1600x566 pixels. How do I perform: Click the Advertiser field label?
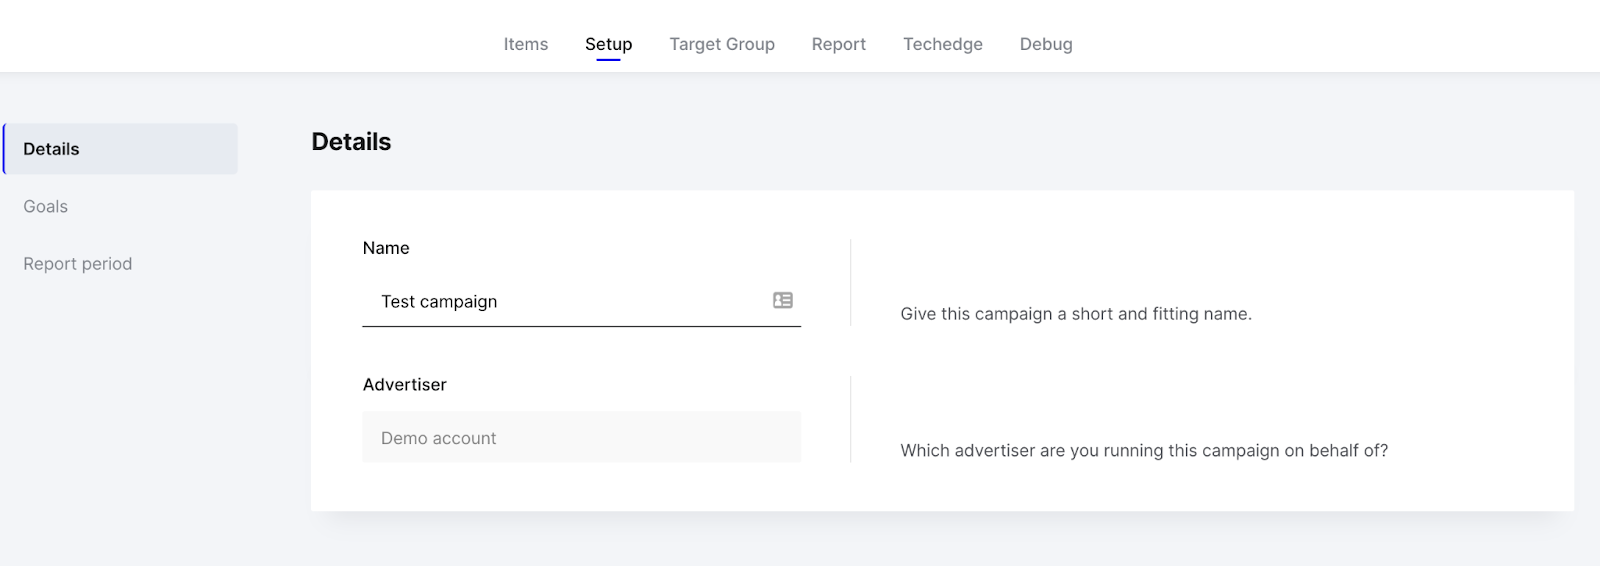[x=405, y=384]
